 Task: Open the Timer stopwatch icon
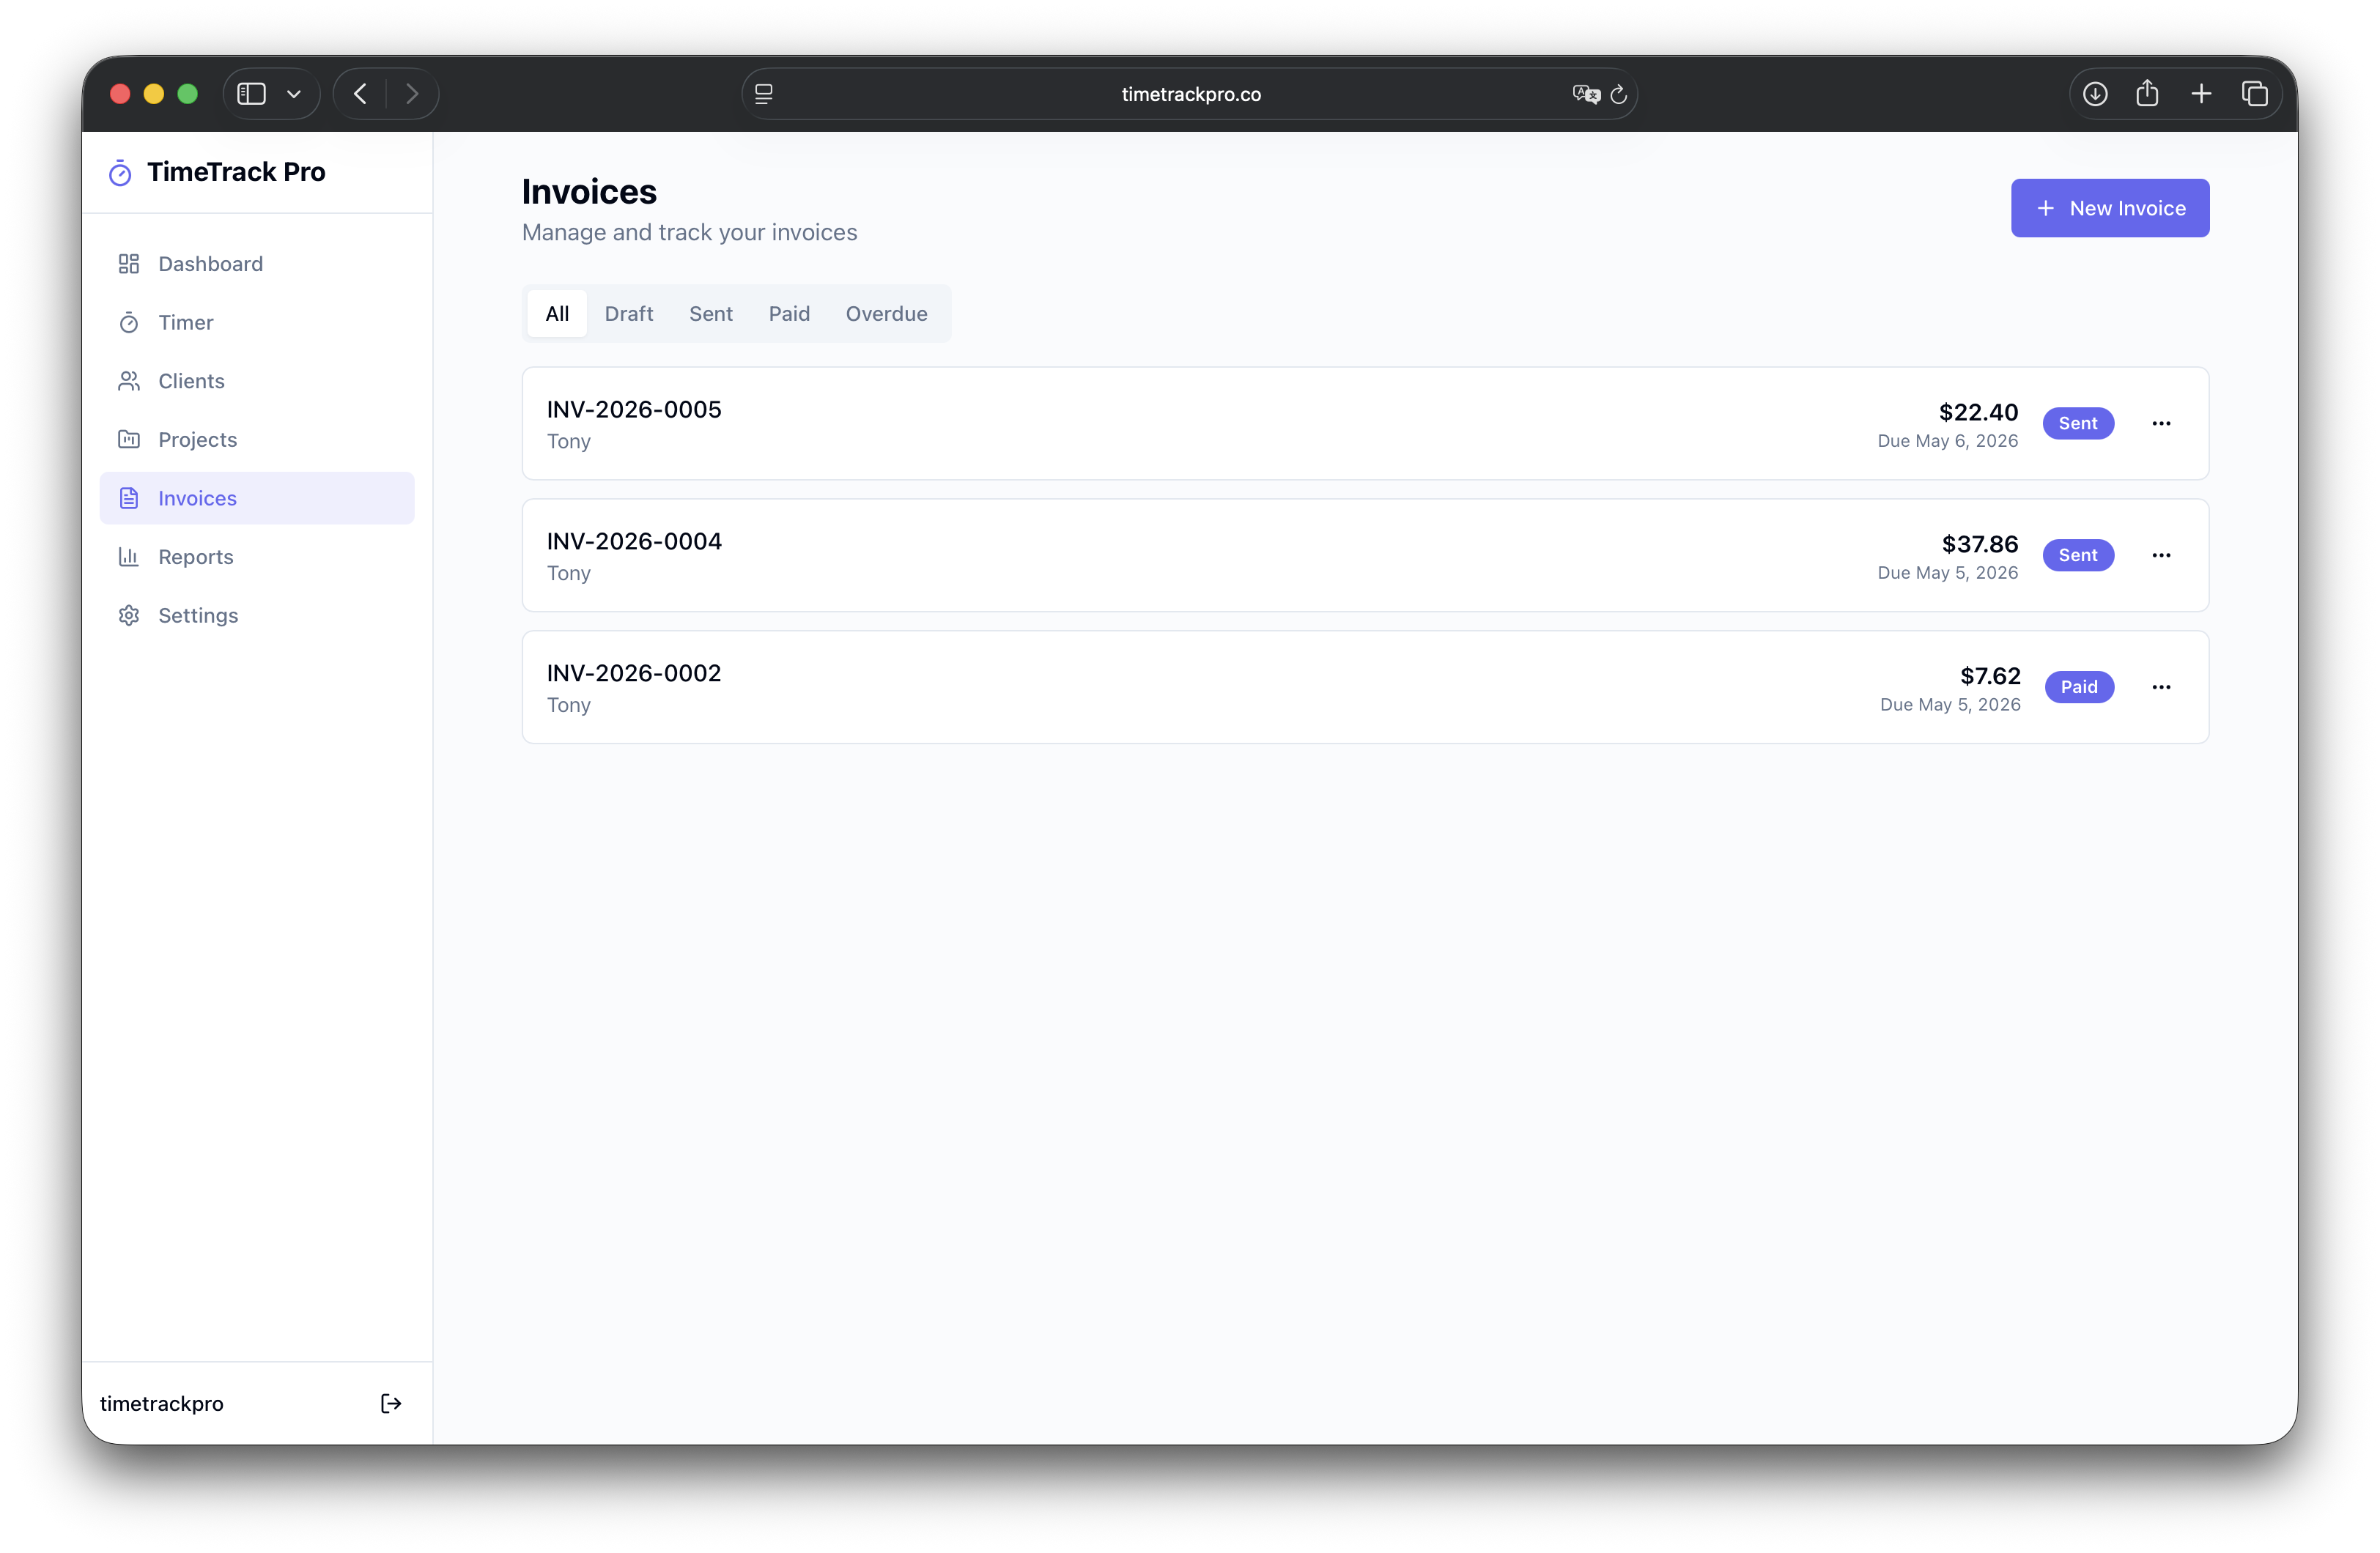(x=129, y=322)
